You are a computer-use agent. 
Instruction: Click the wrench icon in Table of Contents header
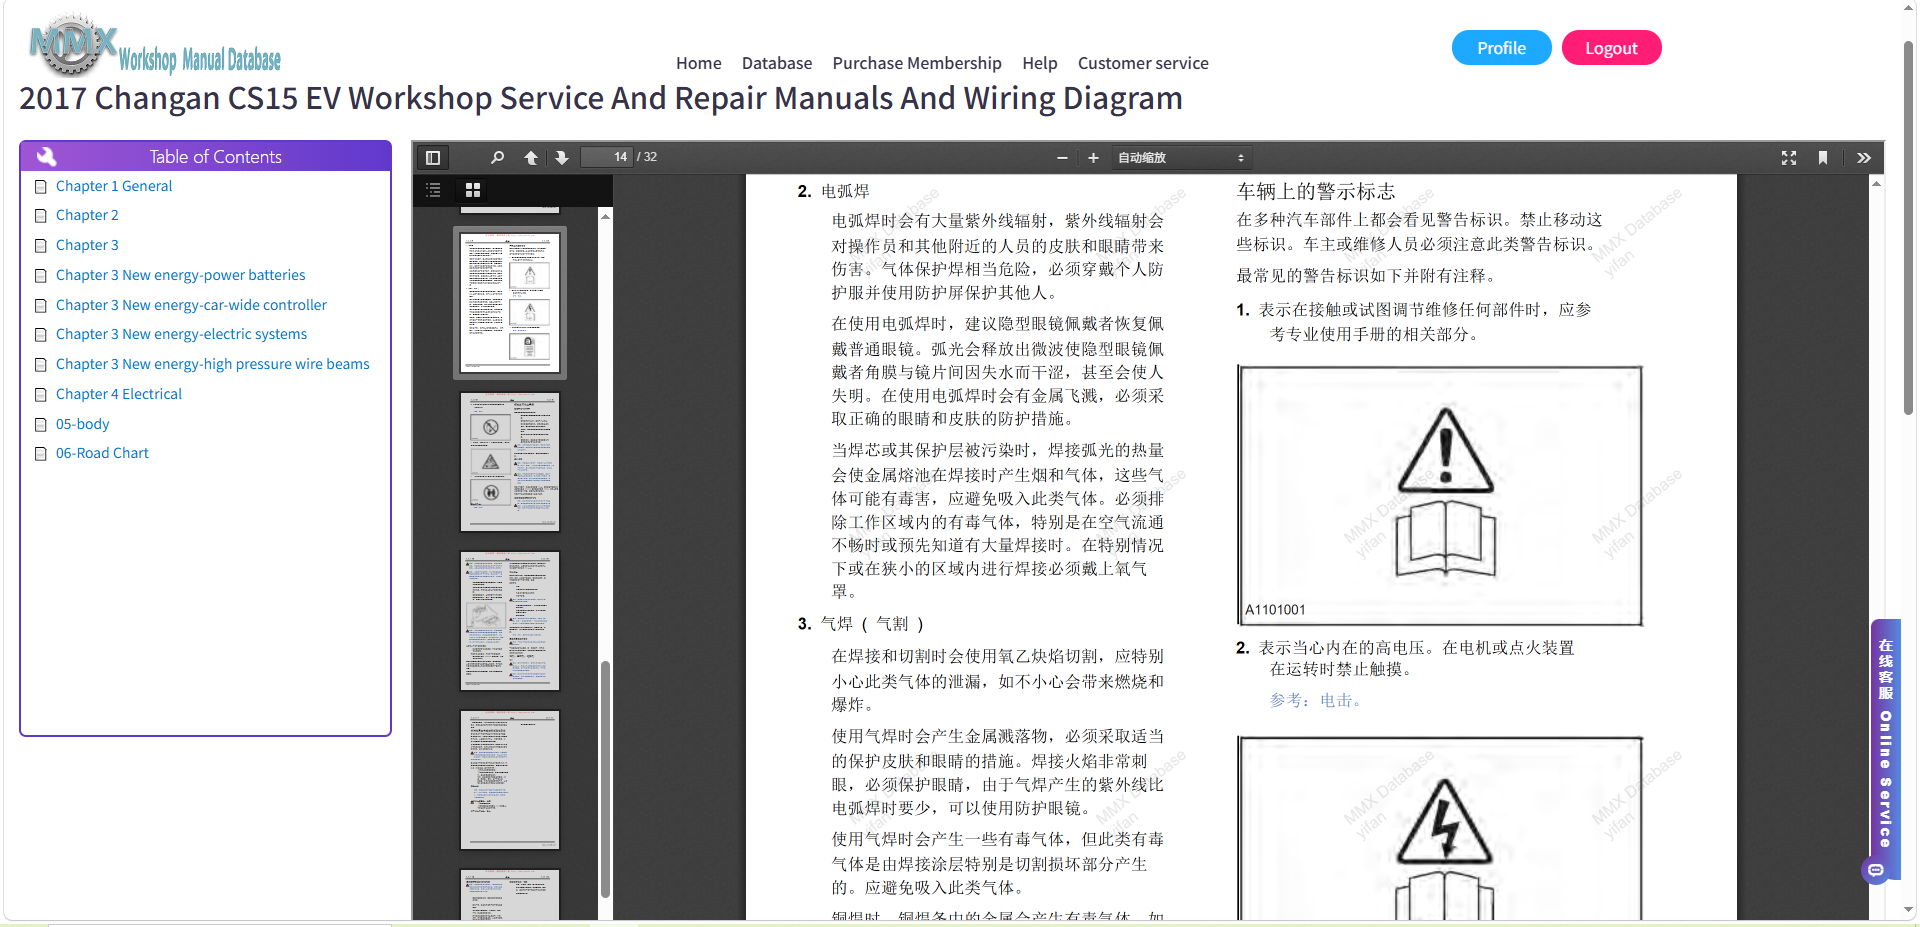(46, 156)
